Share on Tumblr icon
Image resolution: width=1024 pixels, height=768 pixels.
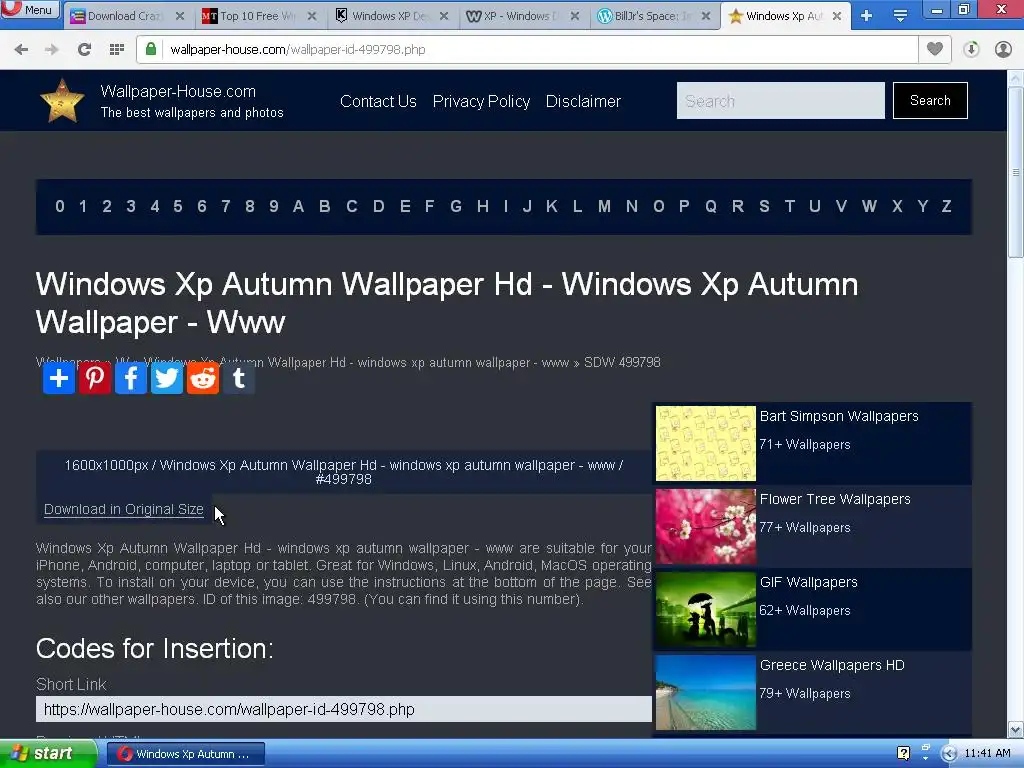[x=239, y=378]
